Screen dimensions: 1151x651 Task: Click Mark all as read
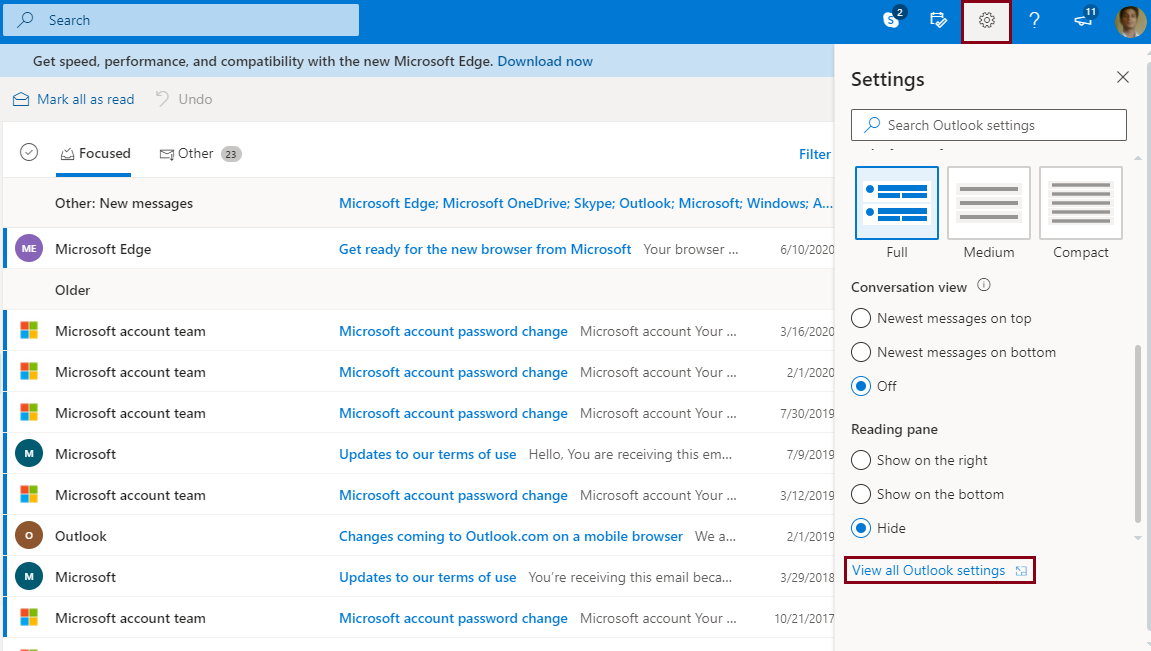73,99
